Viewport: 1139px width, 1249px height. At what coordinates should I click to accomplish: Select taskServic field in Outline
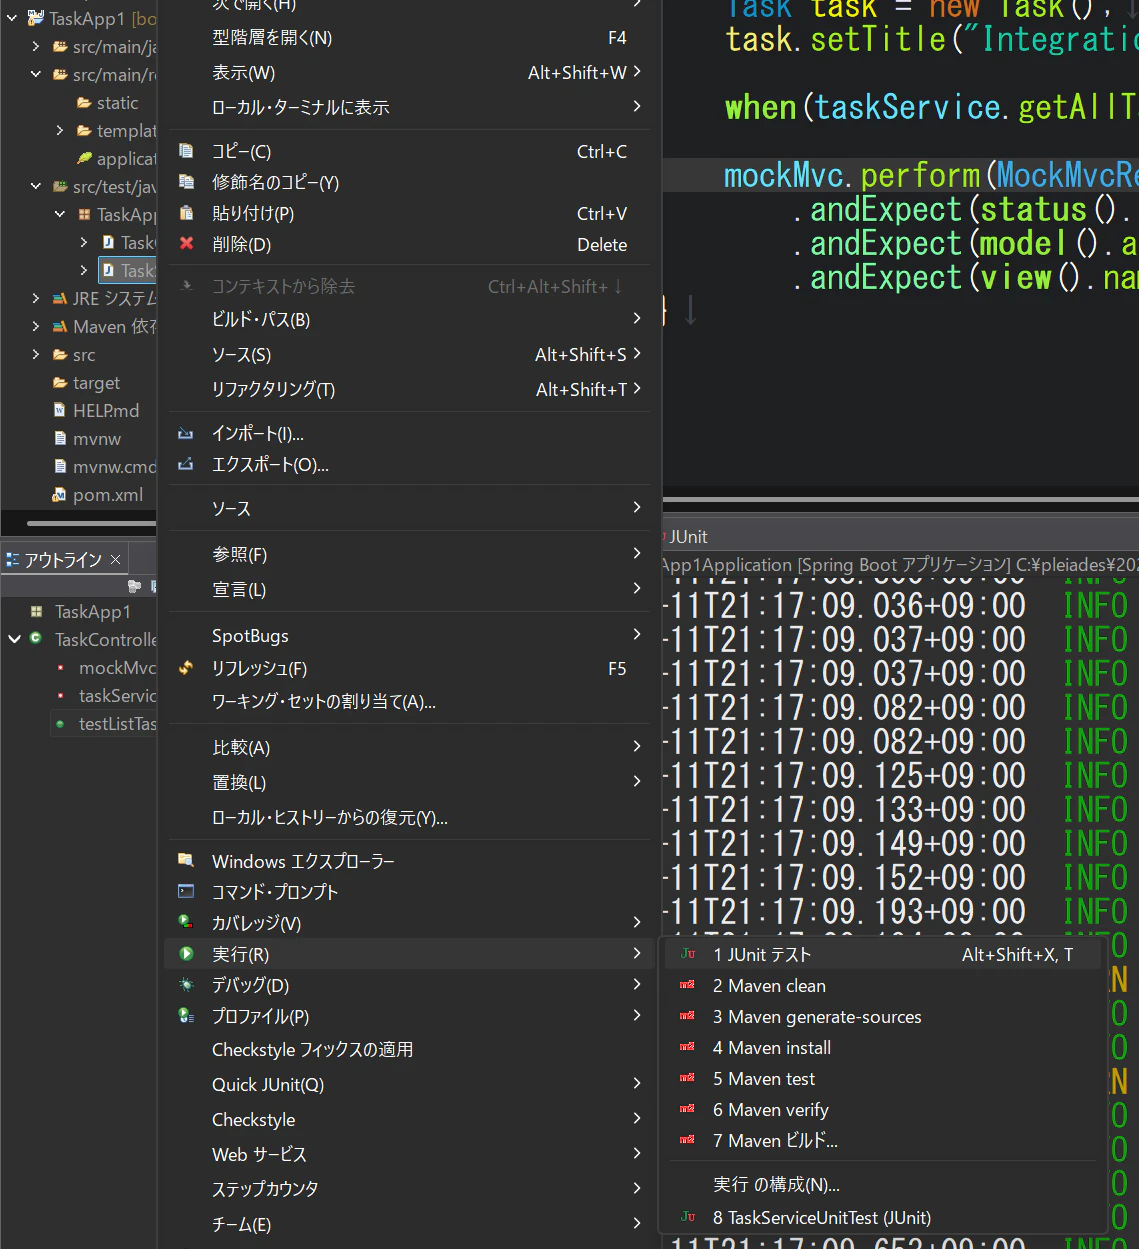pyautogui.click(x=117, y=696)
